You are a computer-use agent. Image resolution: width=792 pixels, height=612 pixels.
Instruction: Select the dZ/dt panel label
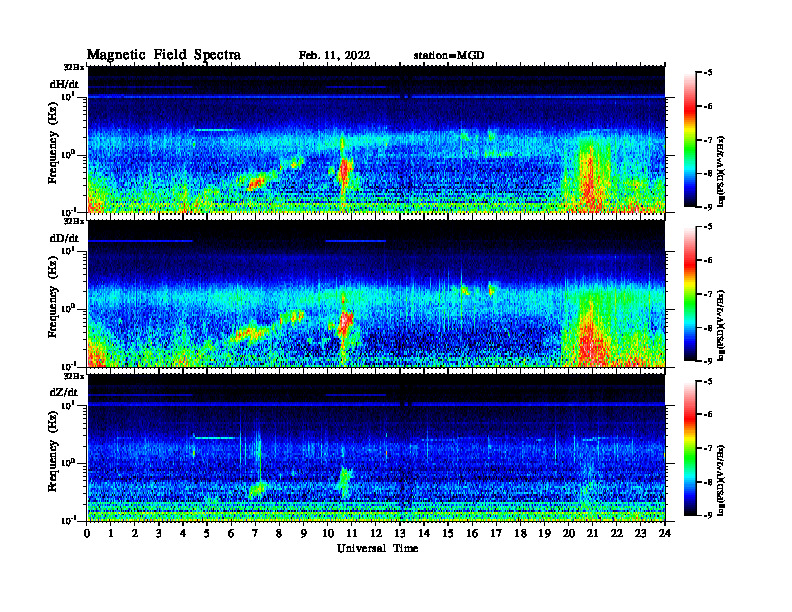(x=64, y=392)
